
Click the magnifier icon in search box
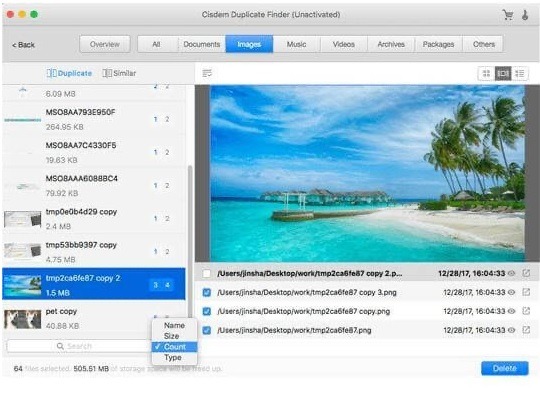[x=60, y=346]
